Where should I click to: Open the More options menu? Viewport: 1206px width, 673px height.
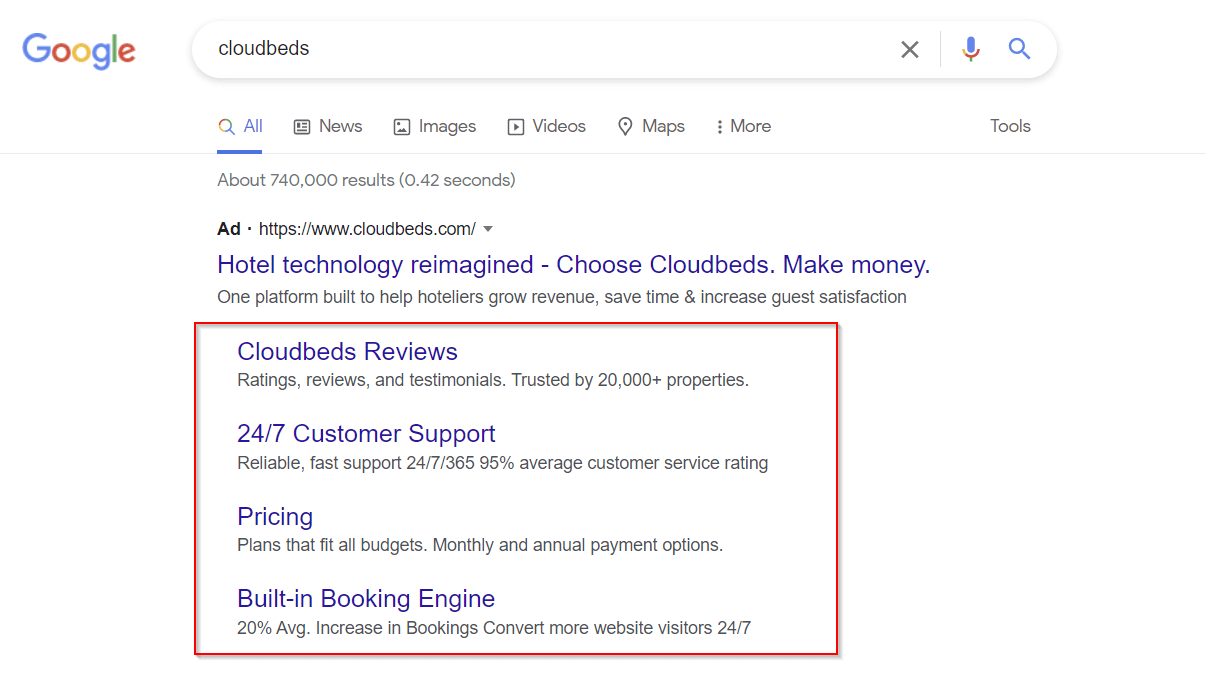(743, 127)
